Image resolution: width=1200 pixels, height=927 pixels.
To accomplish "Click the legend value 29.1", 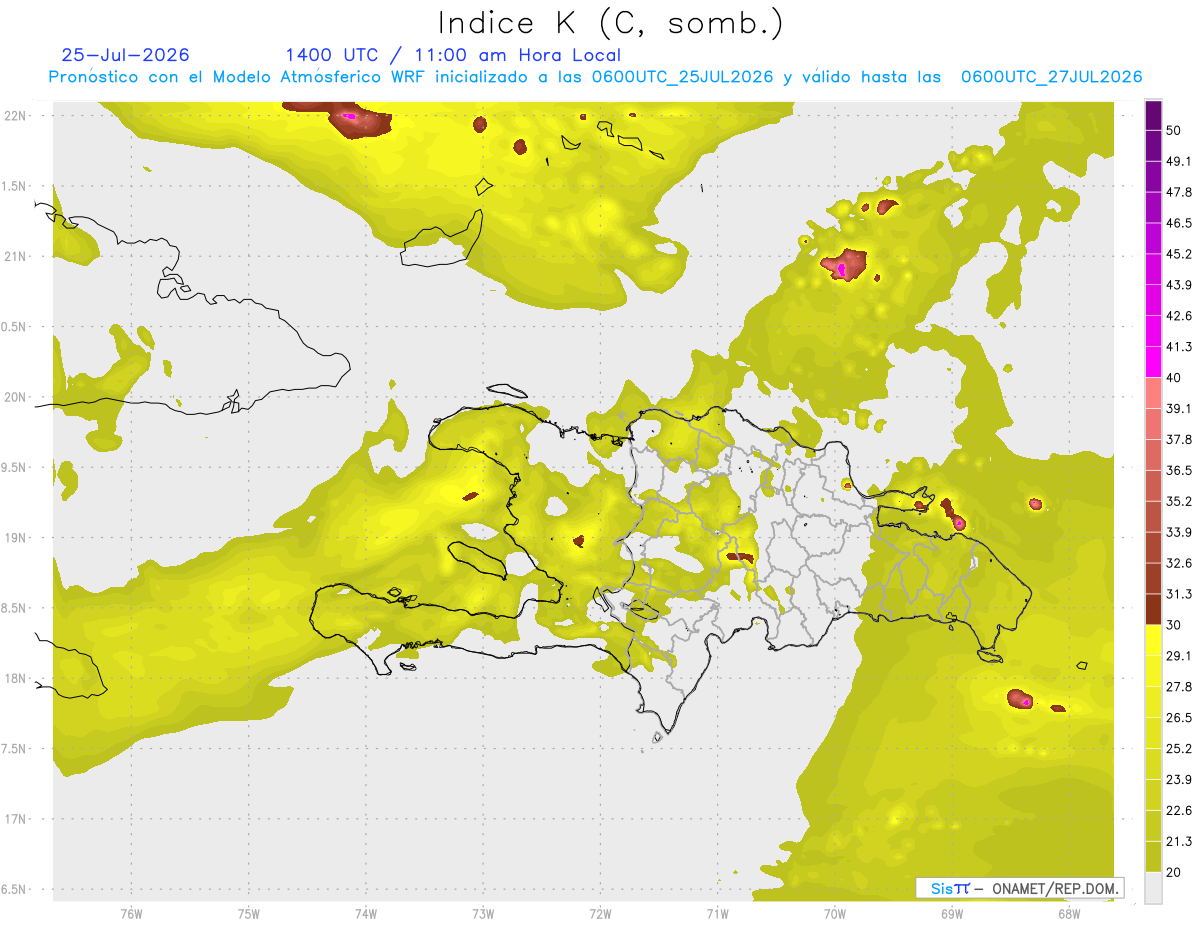I will 1179,656.
